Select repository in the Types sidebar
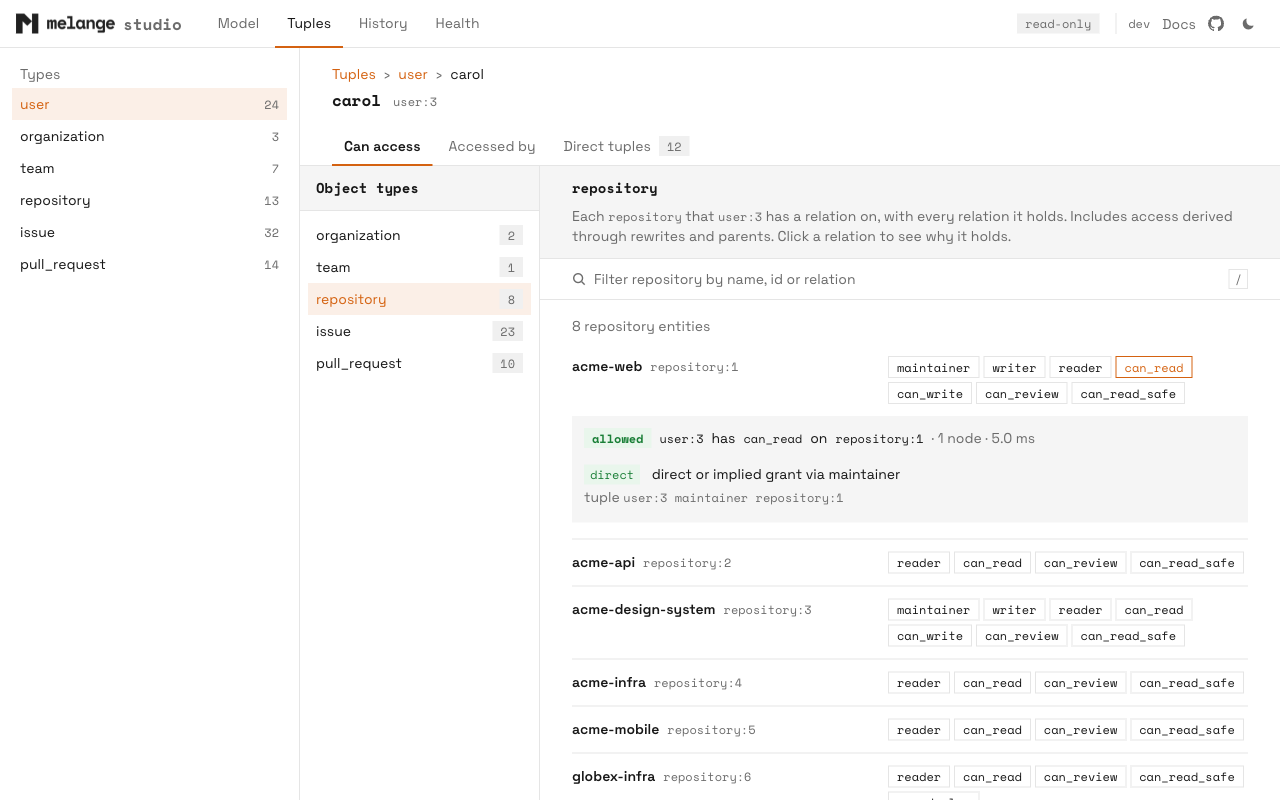The image size is (1280, 800). [x=150, y=200]
